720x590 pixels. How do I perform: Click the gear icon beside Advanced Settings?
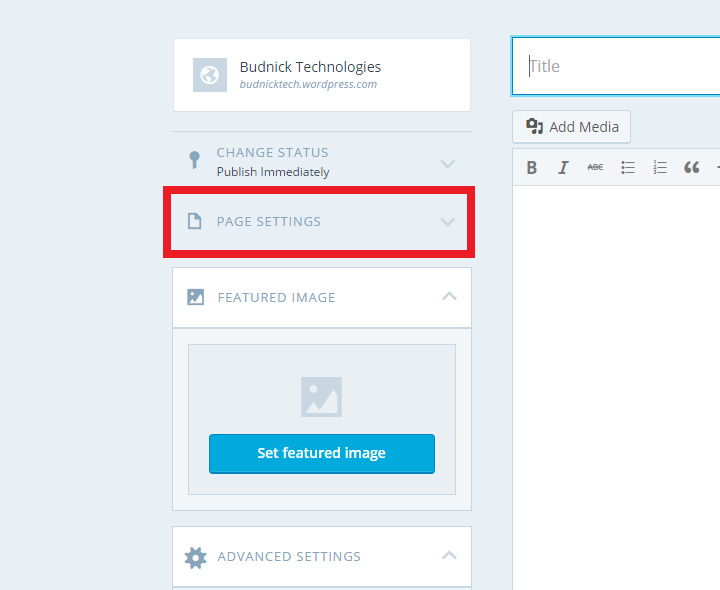pos(196,558)
